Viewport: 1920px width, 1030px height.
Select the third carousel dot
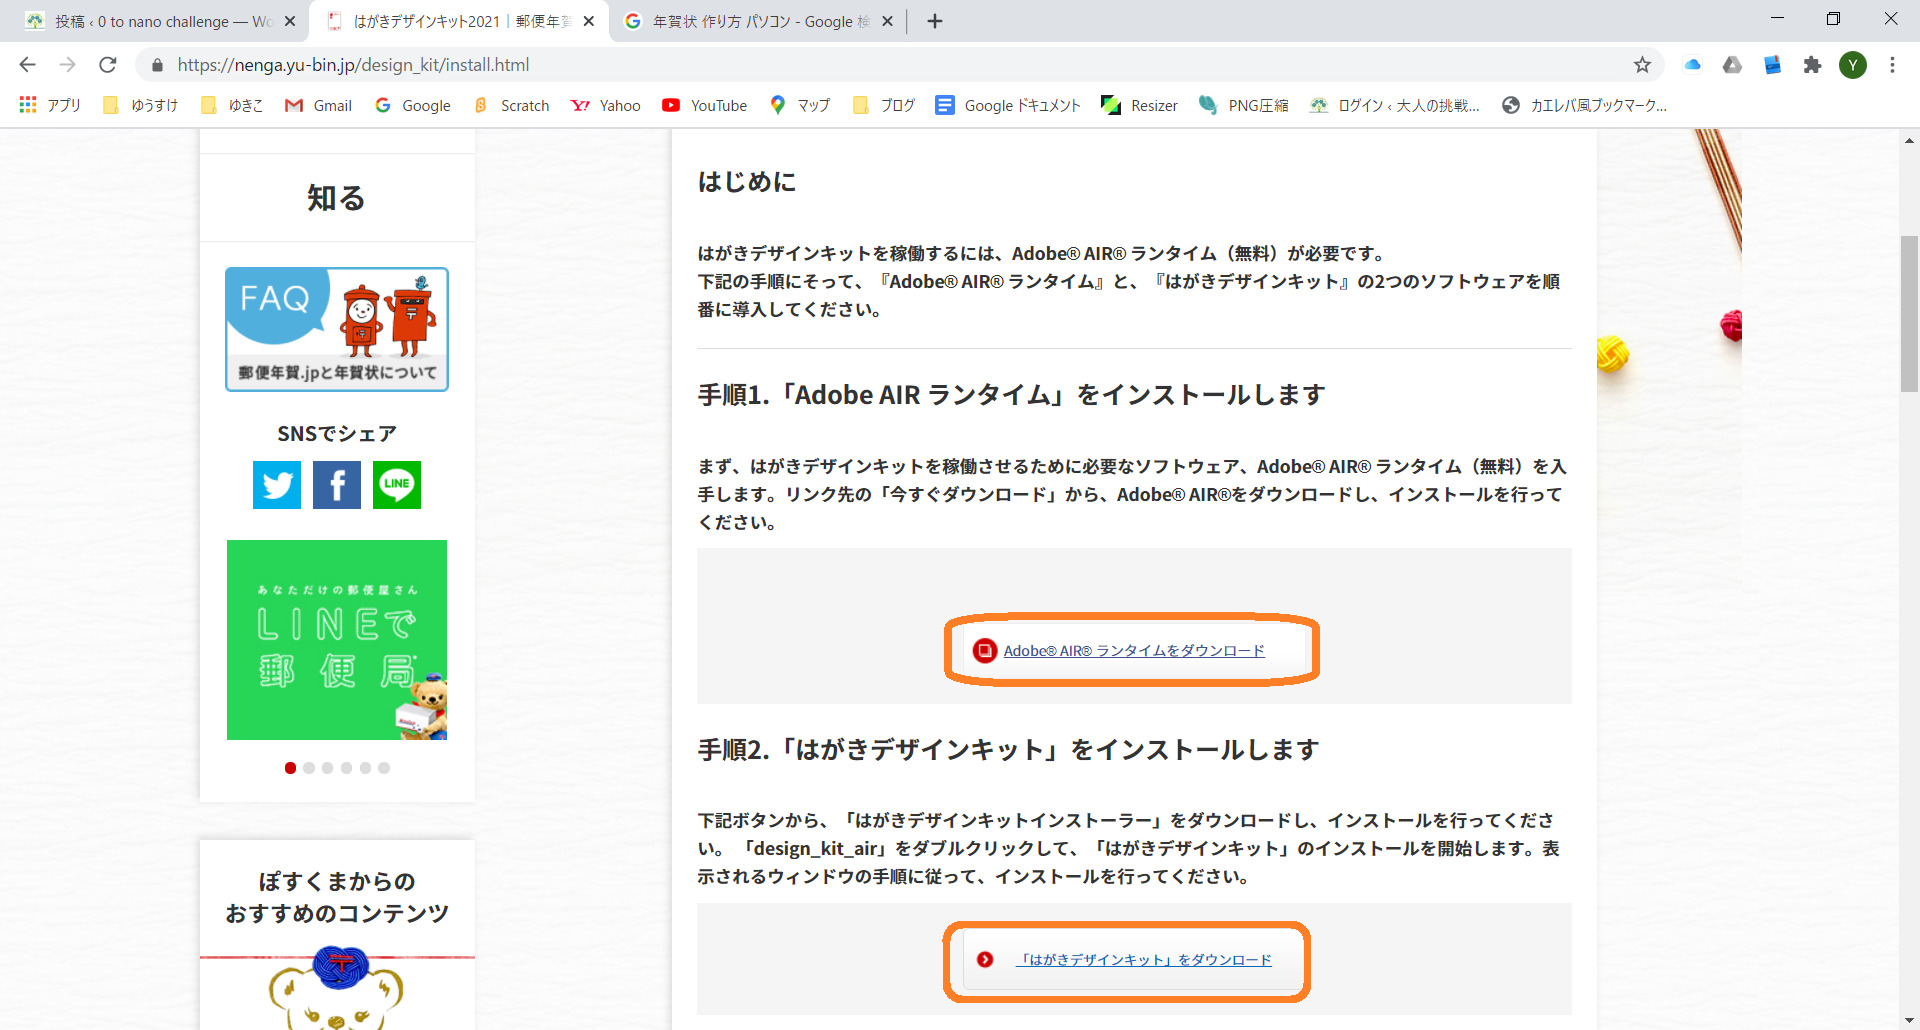(x=327, y=768)
